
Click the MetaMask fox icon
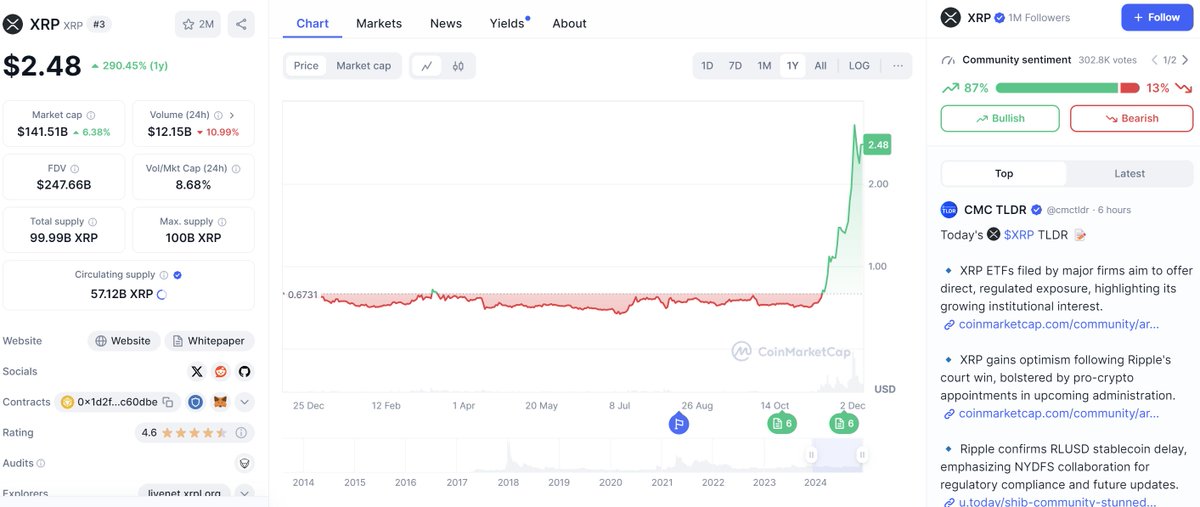coord(222,402)
